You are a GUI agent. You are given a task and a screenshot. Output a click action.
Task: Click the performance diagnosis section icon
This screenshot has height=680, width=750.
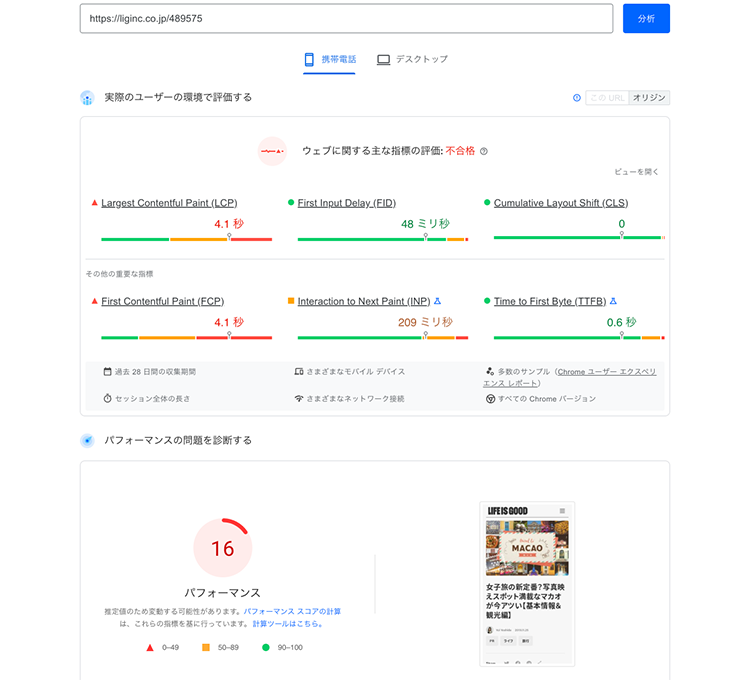tap(87, 440)
